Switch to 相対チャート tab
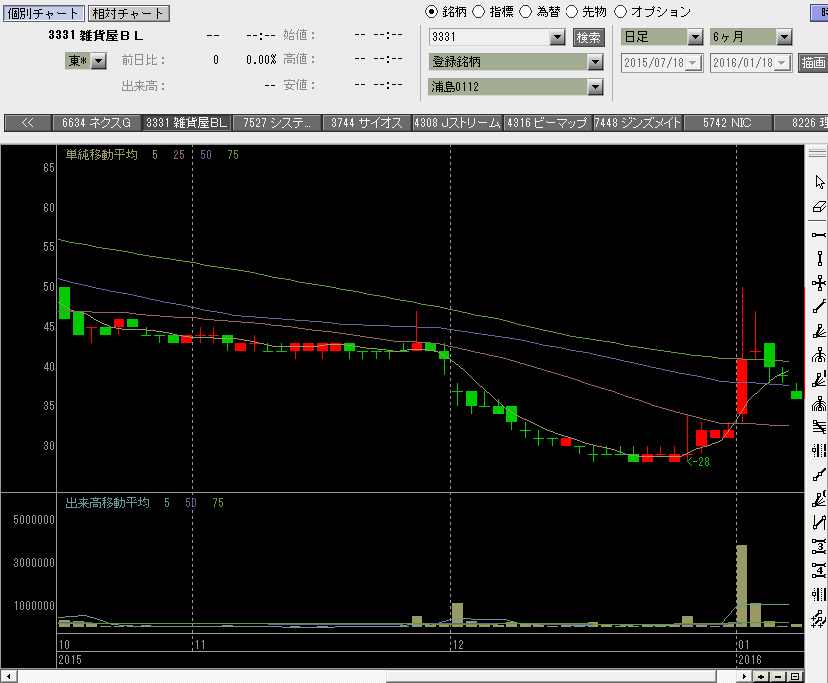The height and width of the screenshot is (683, 828). 128,13
